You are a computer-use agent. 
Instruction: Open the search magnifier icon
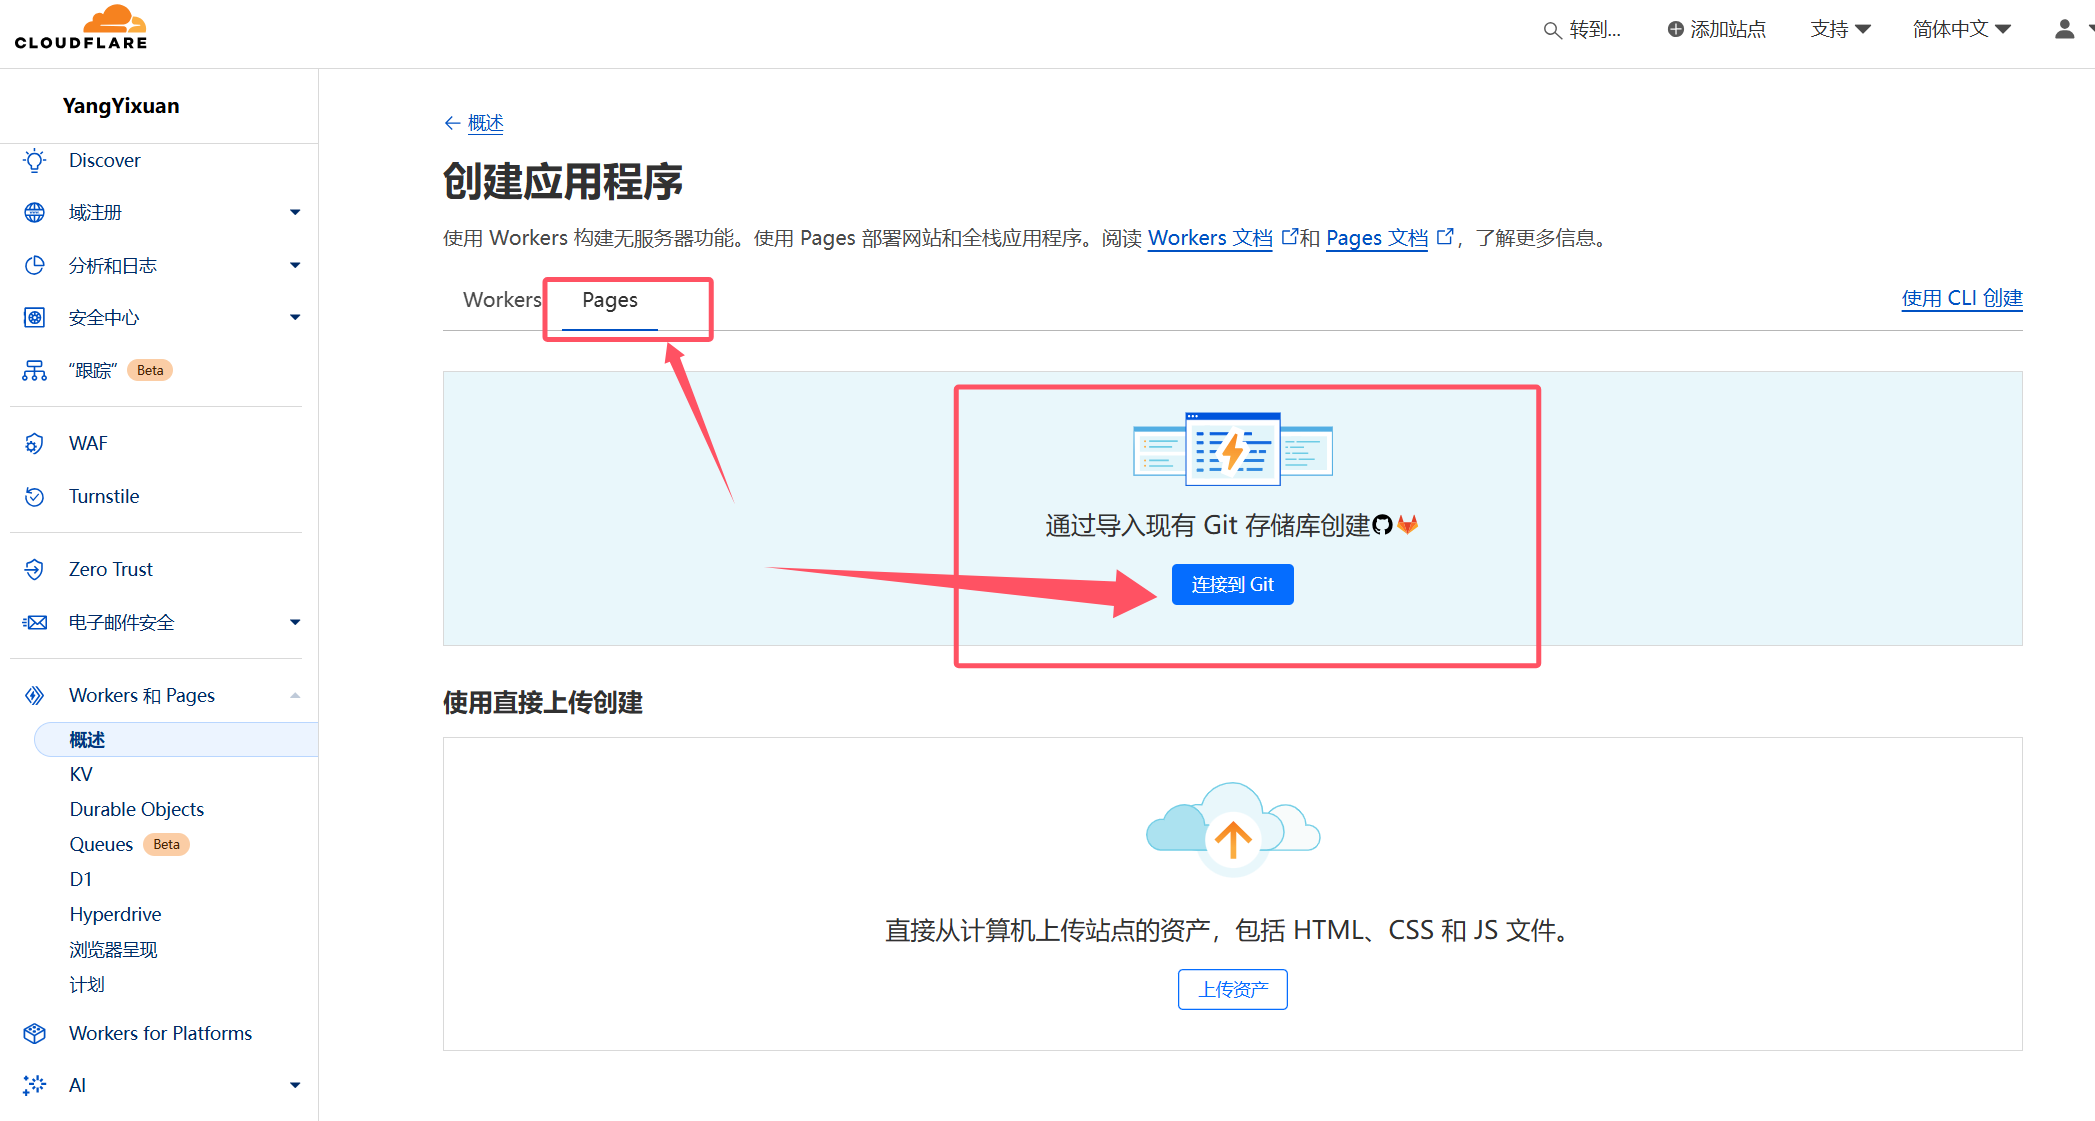[x=1552, y=30]
